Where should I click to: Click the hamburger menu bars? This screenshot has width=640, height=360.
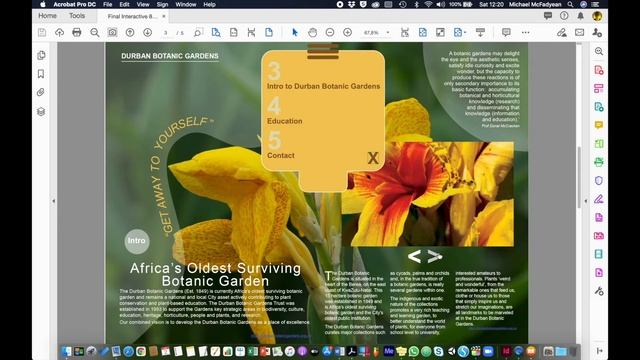point(323,52)
